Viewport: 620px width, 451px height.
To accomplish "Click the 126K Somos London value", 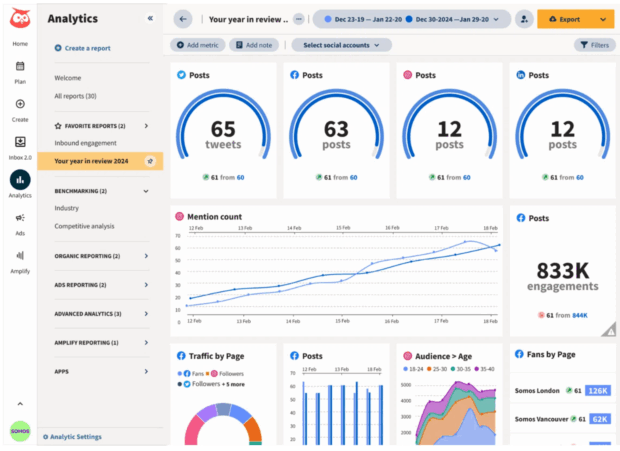I will pyautogui.click(x=598, y=391).
